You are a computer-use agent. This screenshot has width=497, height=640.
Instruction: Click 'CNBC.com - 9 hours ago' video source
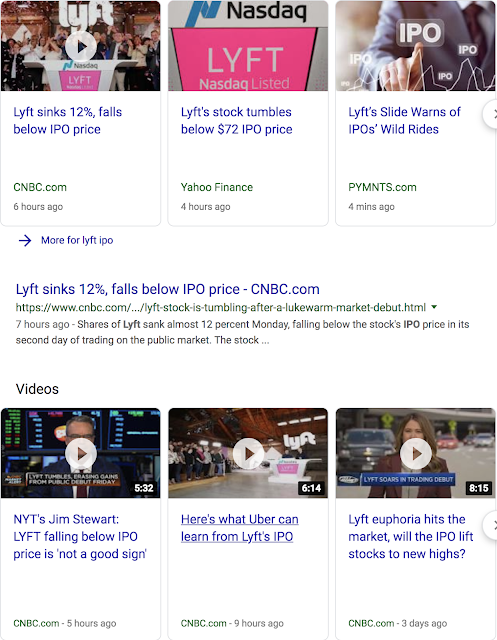click(232, 623)
